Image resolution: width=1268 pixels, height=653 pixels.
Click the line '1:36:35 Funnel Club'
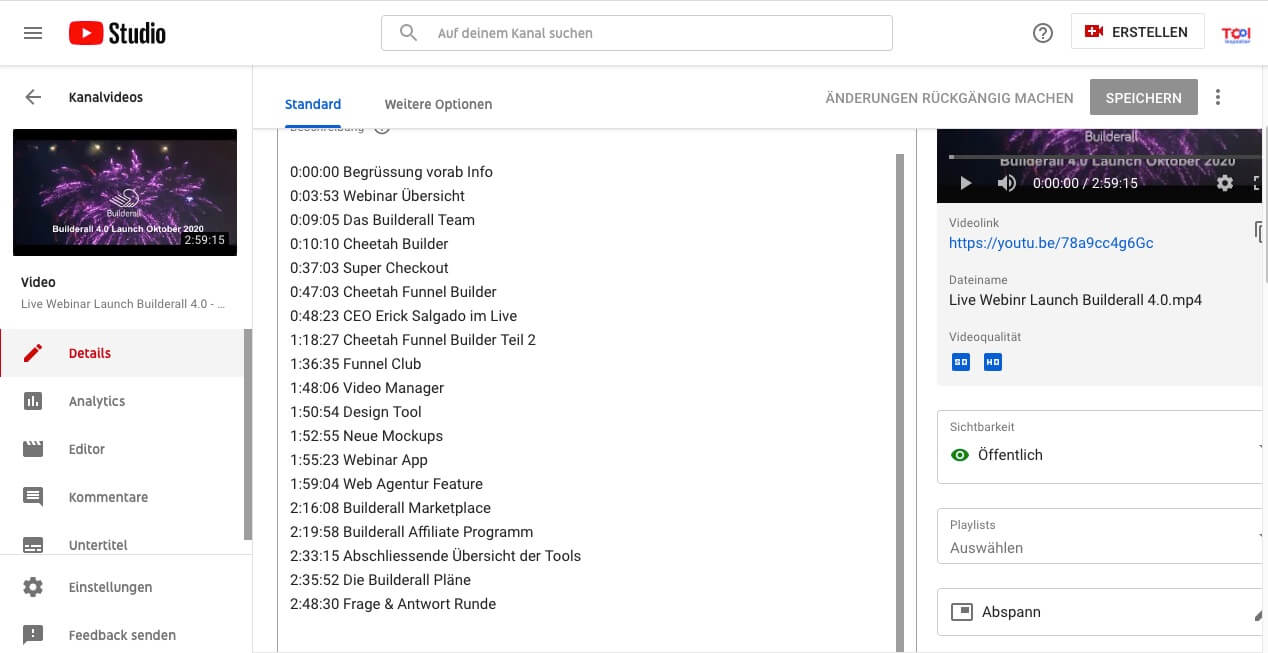click(x=355, y=364)
